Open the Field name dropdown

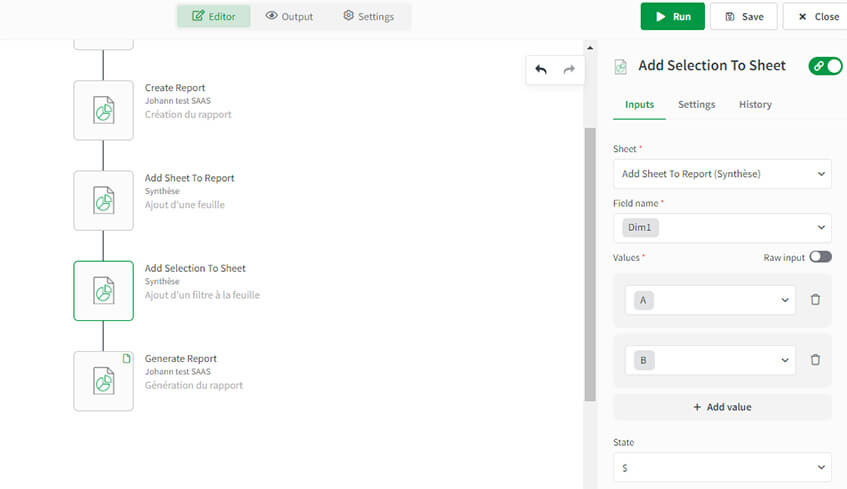click(722, 227)
